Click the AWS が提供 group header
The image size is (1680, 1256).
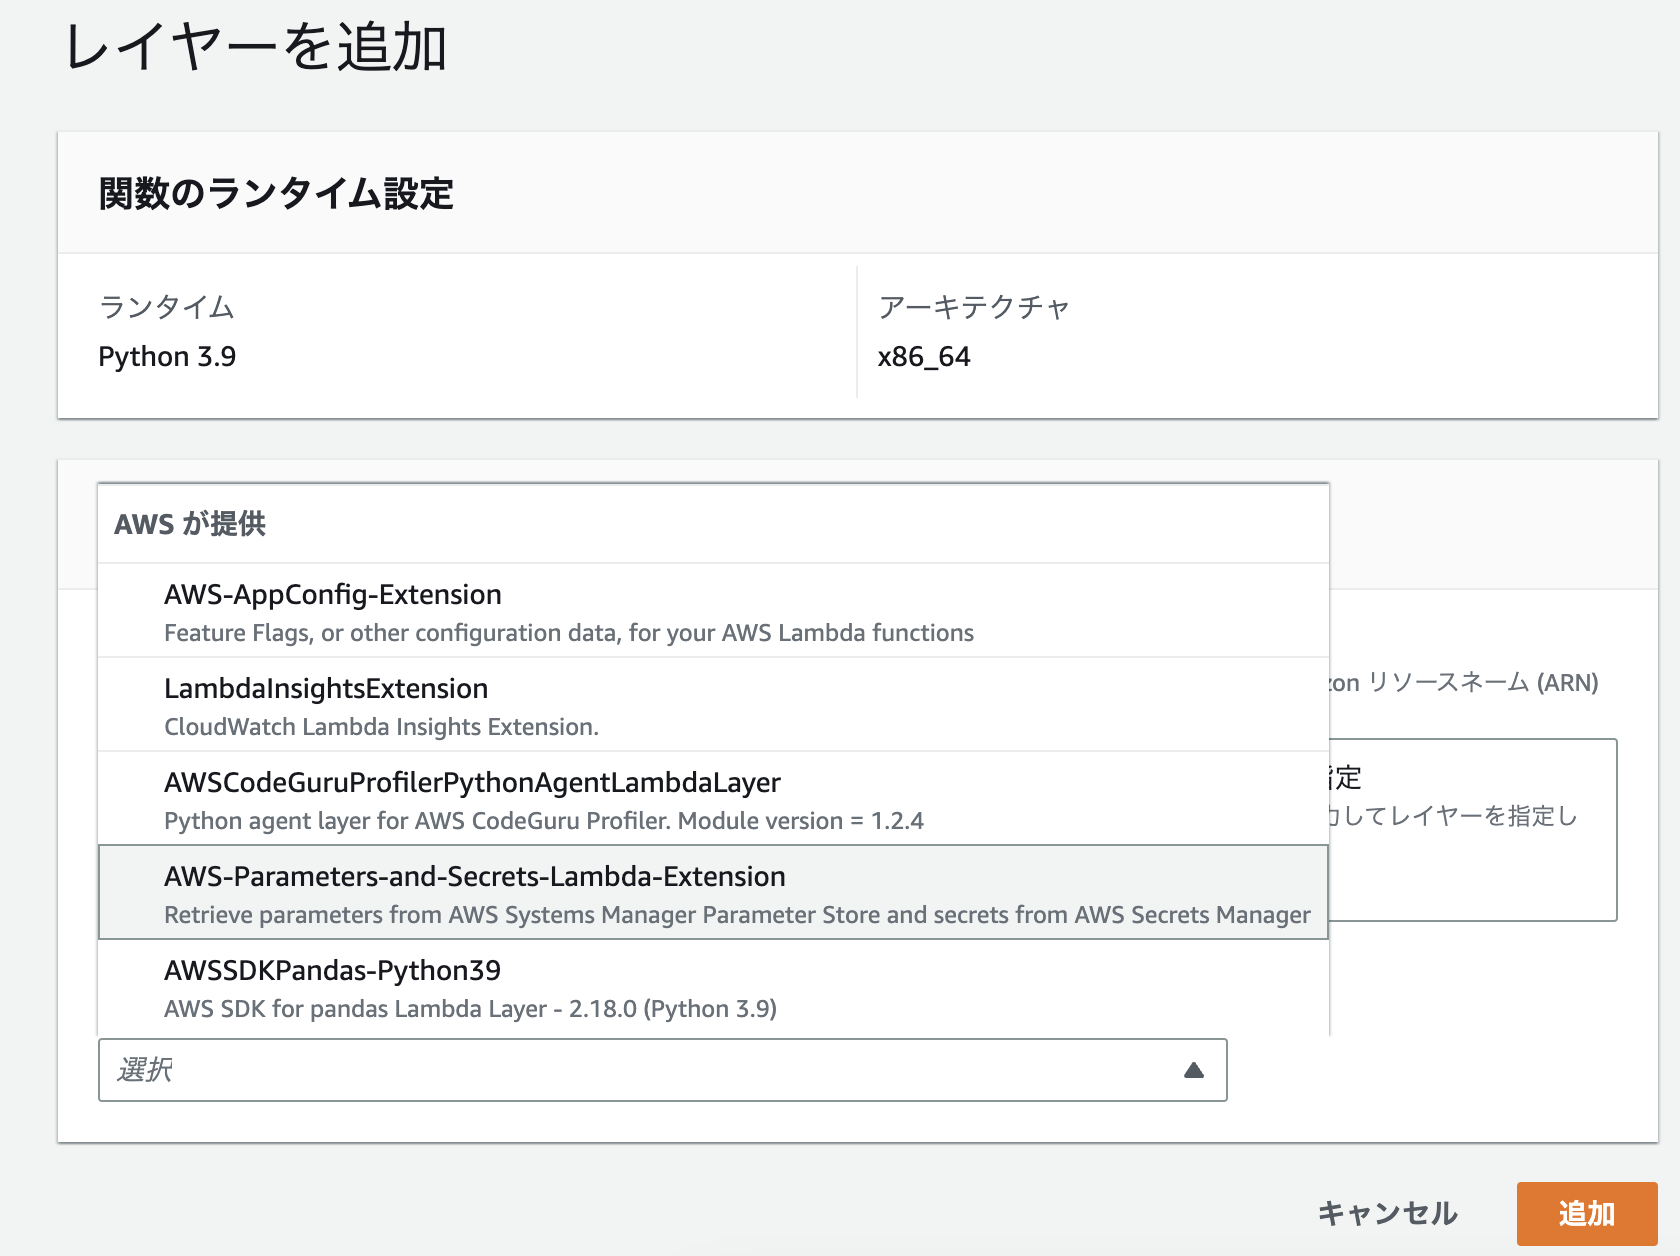coord(192,523)
